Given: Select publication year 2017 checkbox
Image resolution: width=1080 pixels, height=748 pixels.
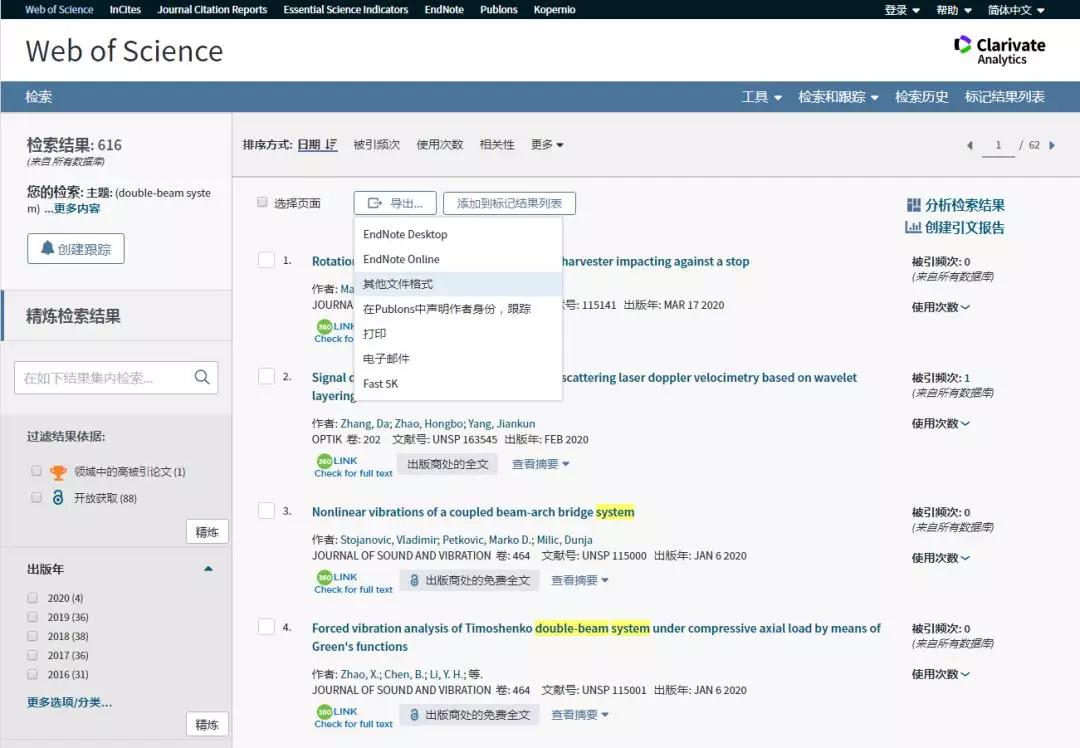Looking at the screenshot, I should pos(32,655).
